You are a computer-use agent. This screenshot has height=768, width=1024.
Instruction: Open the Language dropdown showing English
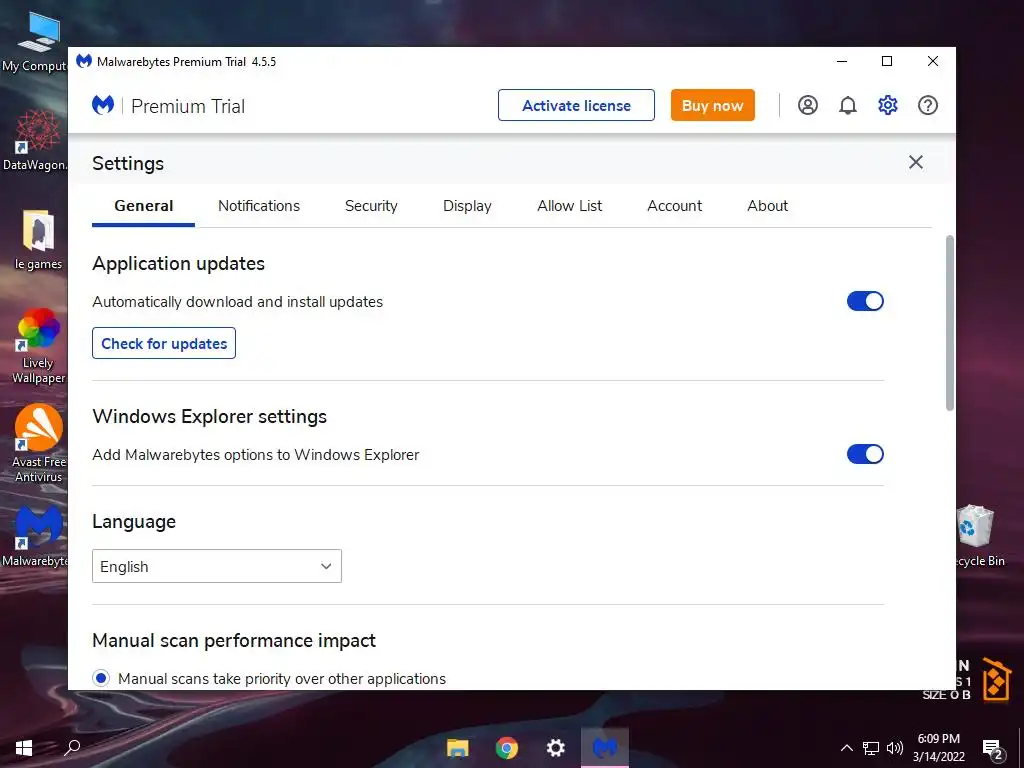217,566
